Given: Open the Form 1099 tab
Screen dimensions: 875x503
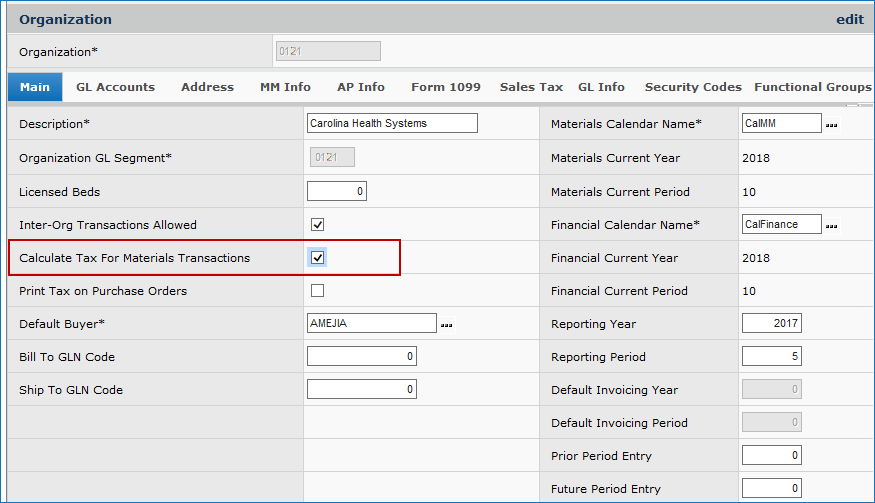Looking at the screenshot, I should 445,87.
